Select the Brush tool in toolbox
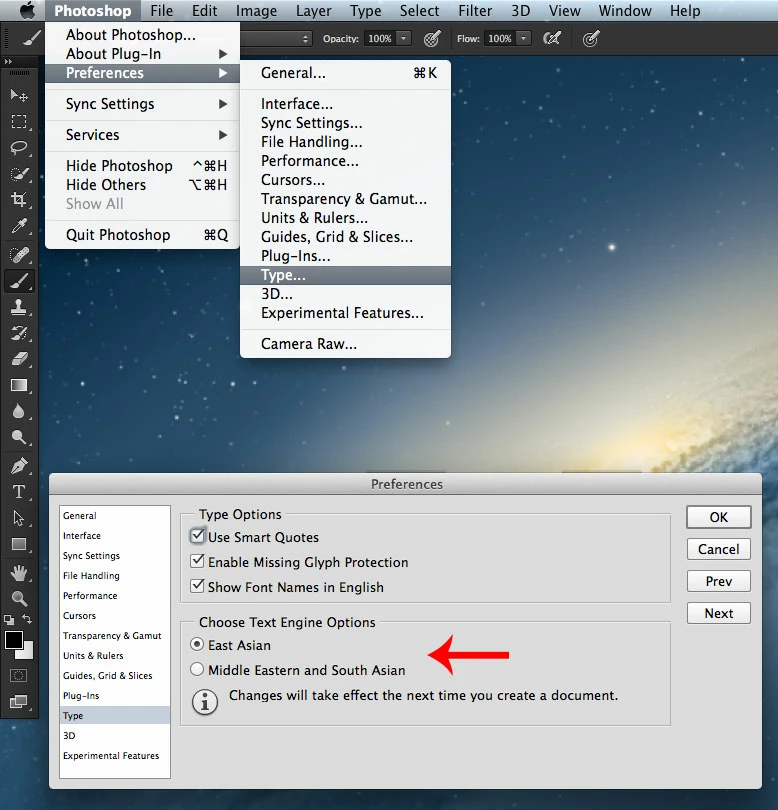Image resolution: width=778 pixels, height=810 pixels. [x=19, y=281]
